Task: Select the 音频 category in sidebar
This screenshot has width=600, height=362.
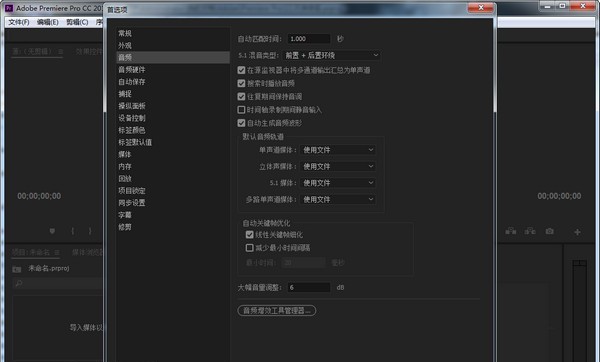Action: coord(173,57)
